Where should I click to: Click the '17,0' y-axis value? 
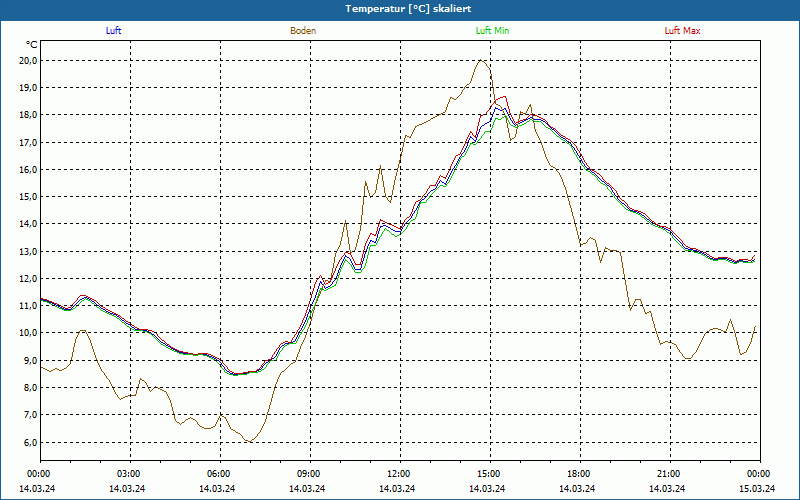pos(28,142)
